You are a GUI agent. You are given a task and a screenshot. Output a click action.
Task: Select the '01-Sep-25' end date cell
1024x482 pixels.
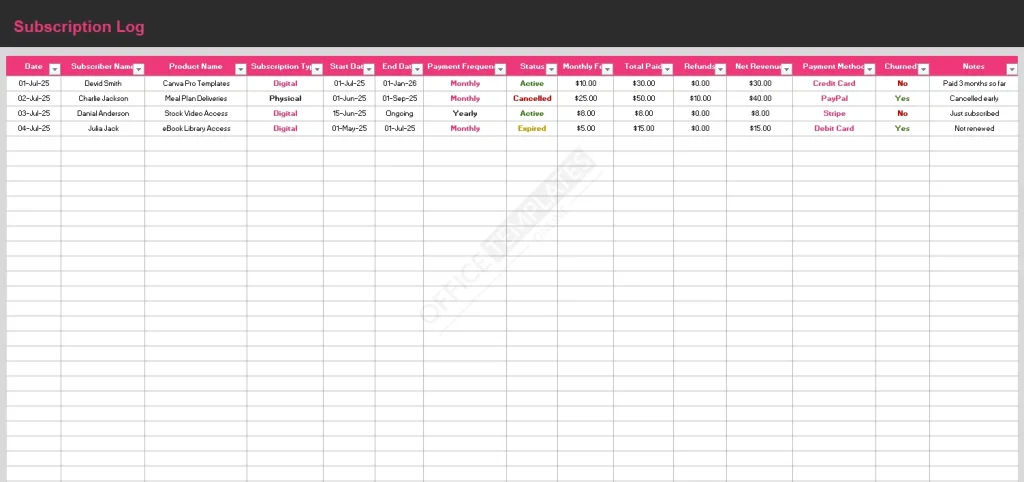400,99
